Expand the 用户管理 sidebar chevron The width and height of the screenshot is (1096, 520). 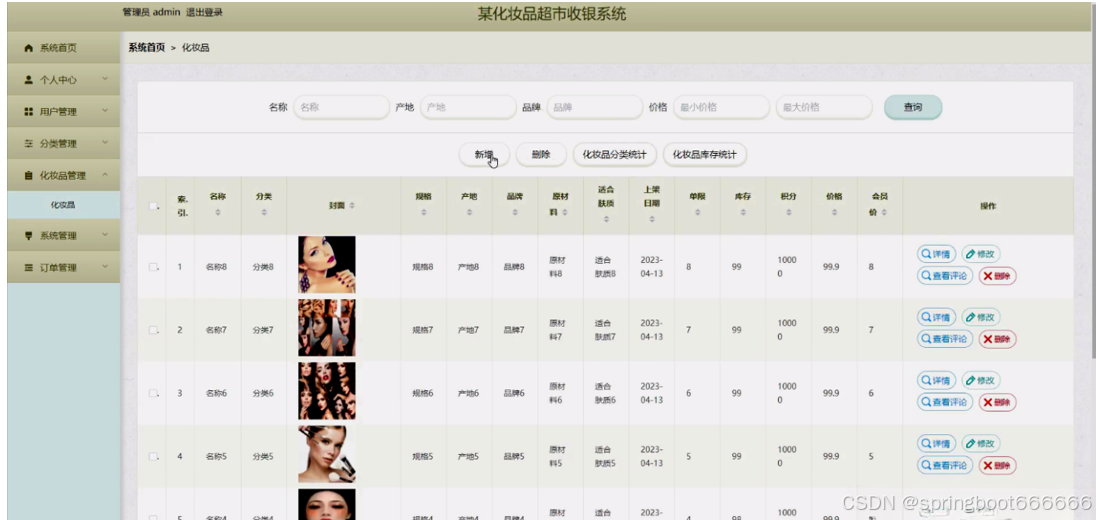pyautogui.click(x=105, y=110)
